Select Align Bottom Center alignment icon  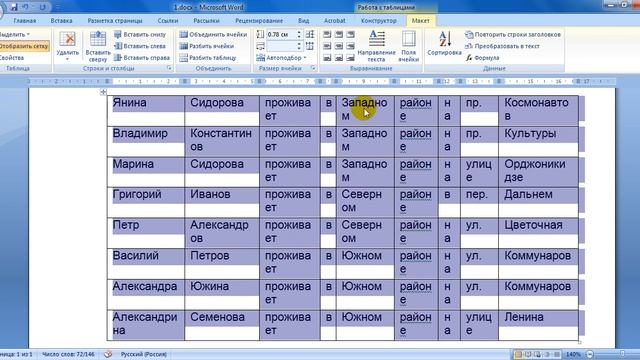[x=339, y=58]
